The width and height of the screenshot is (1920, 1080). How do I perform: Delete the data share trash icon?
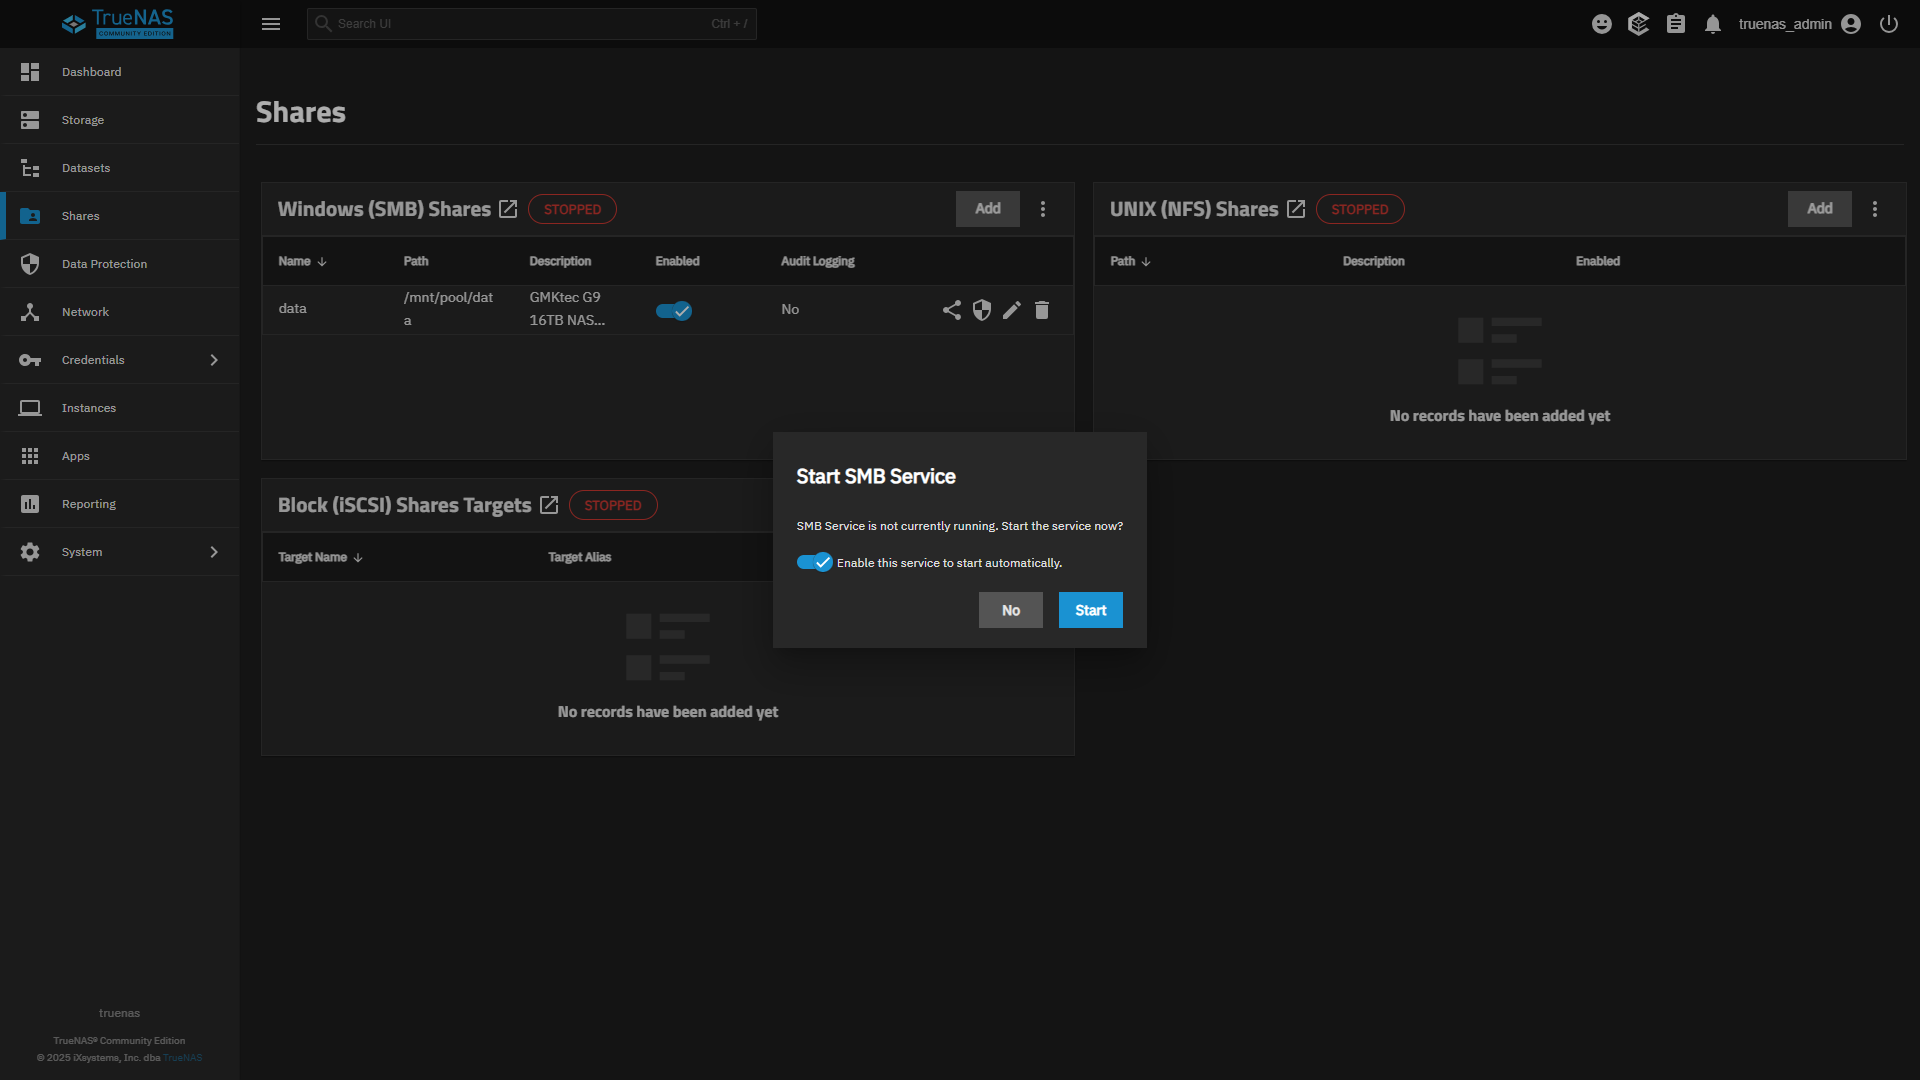(x=1042, y=310)
